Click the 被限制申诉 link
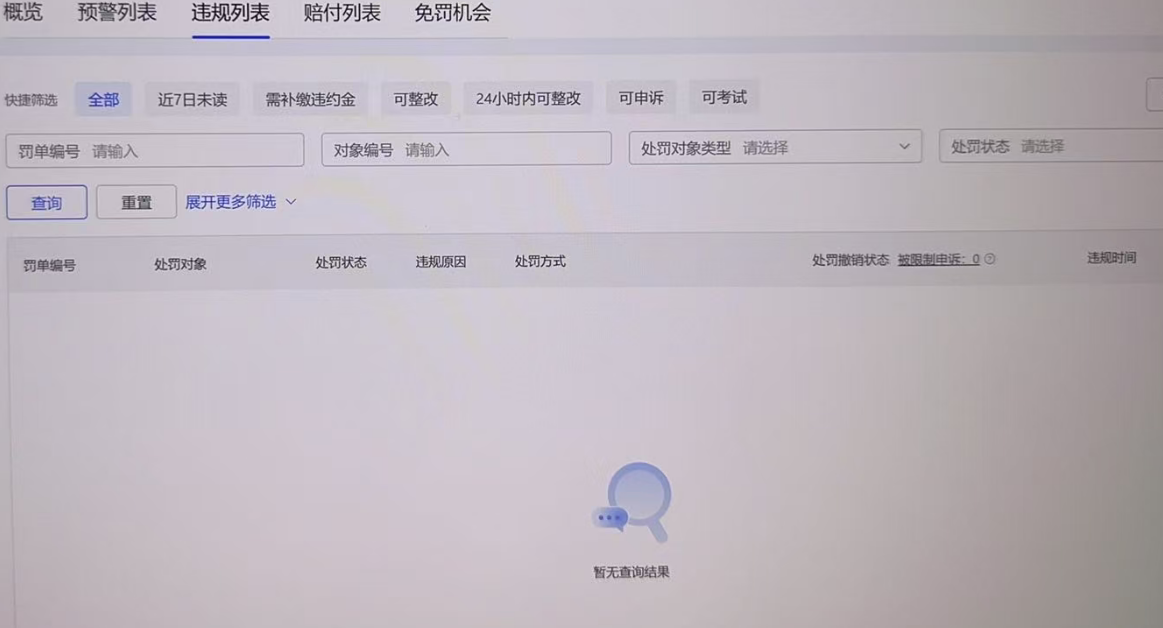This screenshot has height=628, width=1163. (x=937, y=259)
